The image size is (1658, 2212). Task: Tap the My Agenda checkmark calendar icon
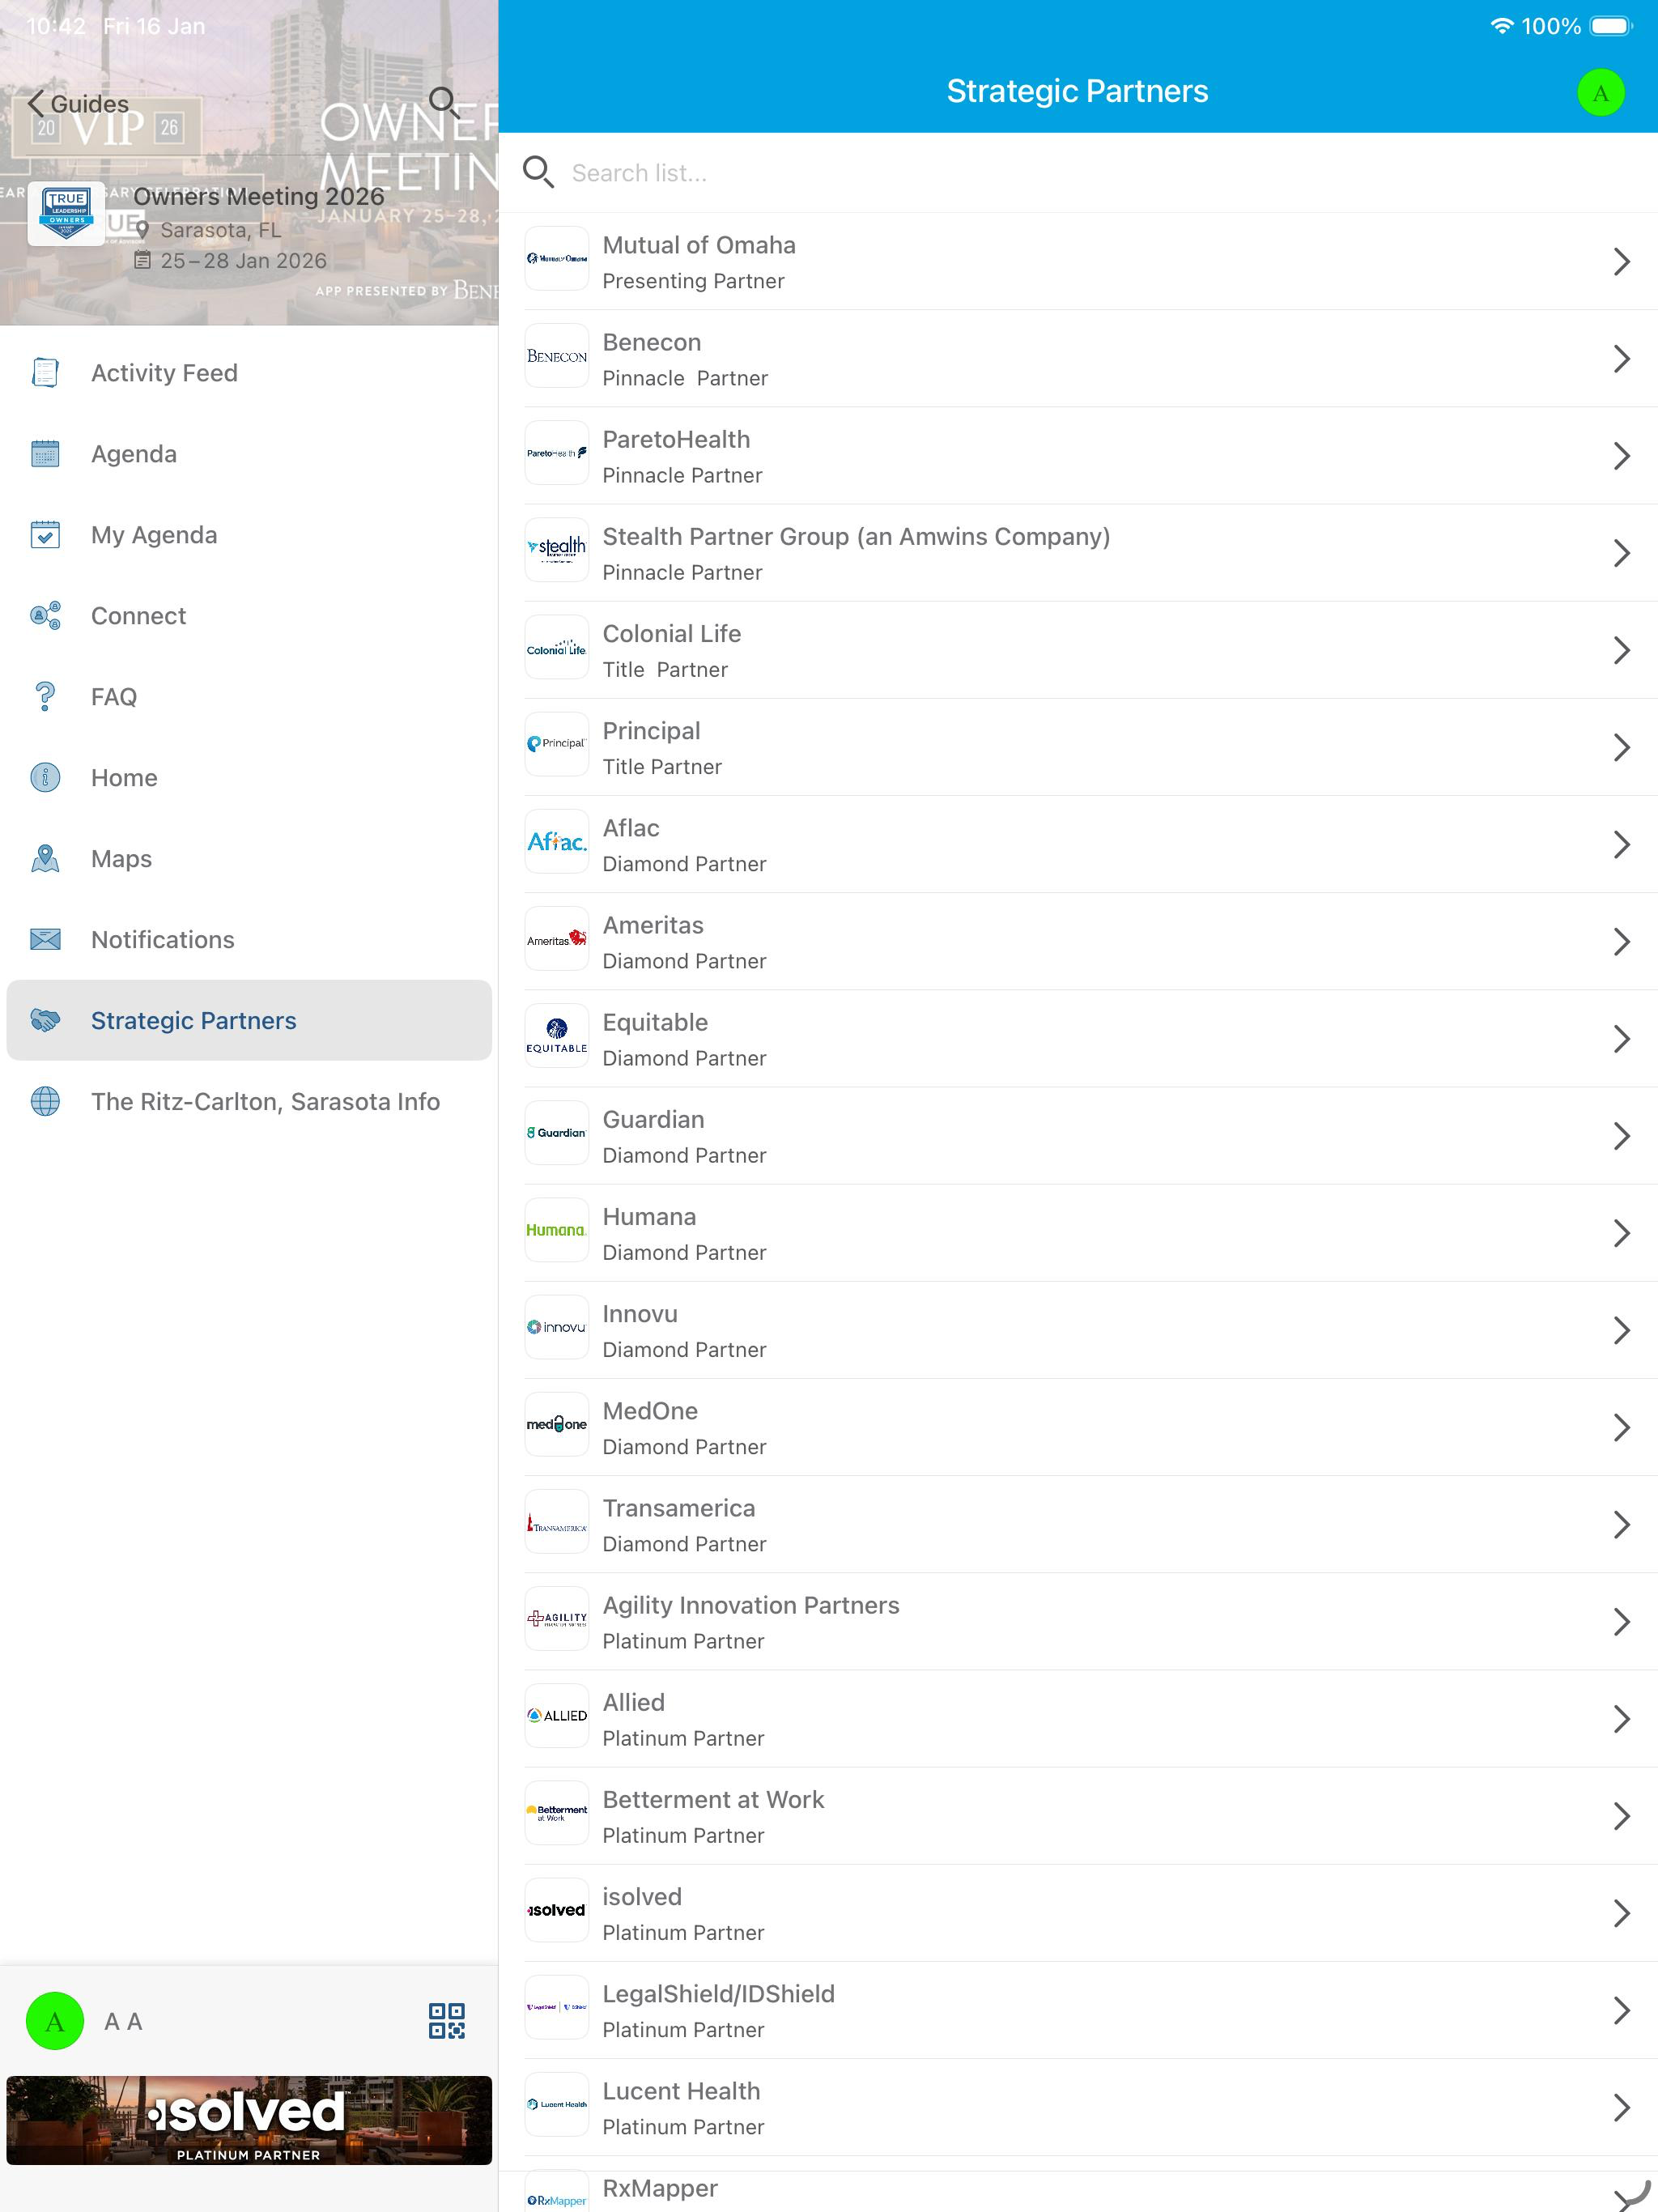pyautogui.click(x=45, y=535)
